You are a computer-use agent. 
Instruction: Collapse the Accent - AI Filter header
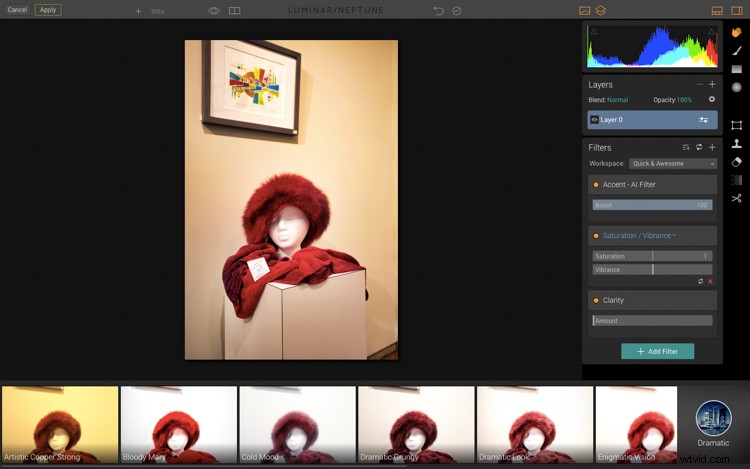point(652,185)
